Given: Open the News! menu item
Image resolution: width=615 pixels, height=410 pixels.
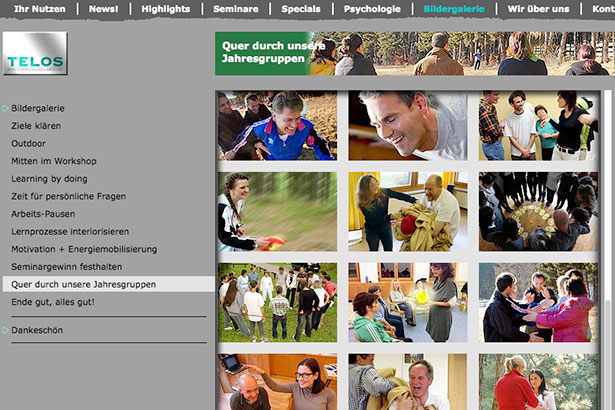Looking at the screenshot, I should click(104, 9).
